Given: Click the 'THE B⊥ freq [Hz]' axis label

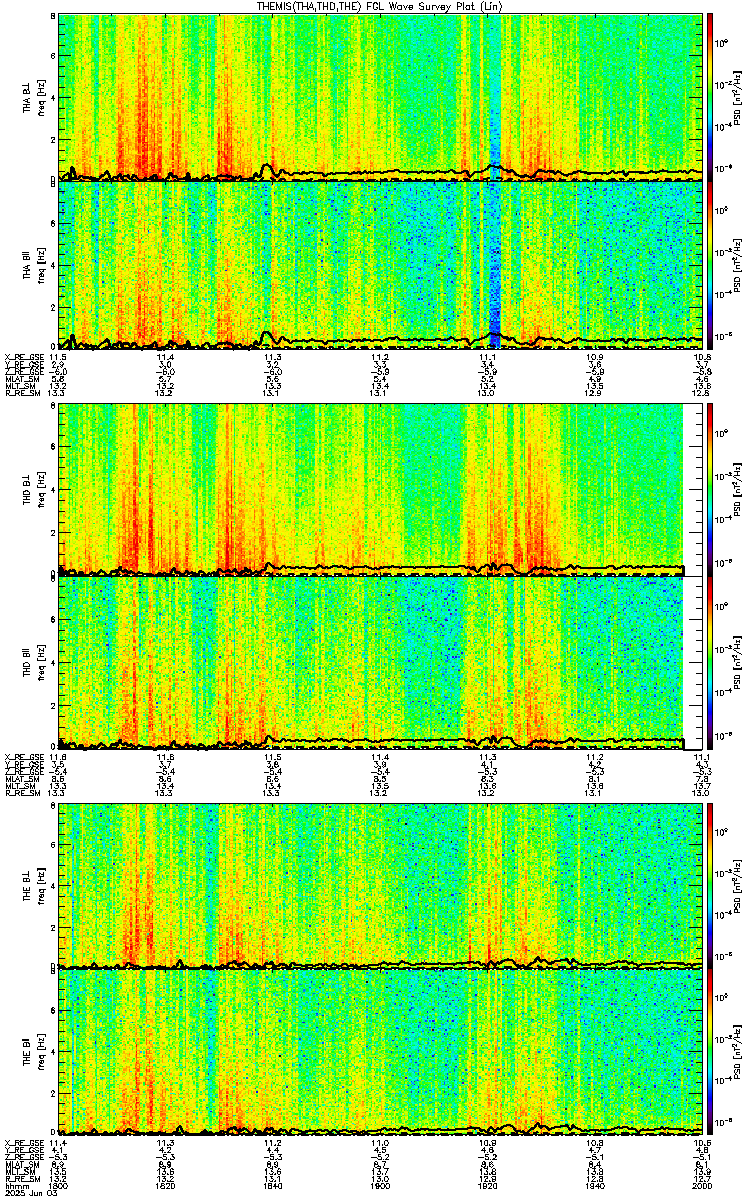Looking at the screenshot, I should click(34, 886).
